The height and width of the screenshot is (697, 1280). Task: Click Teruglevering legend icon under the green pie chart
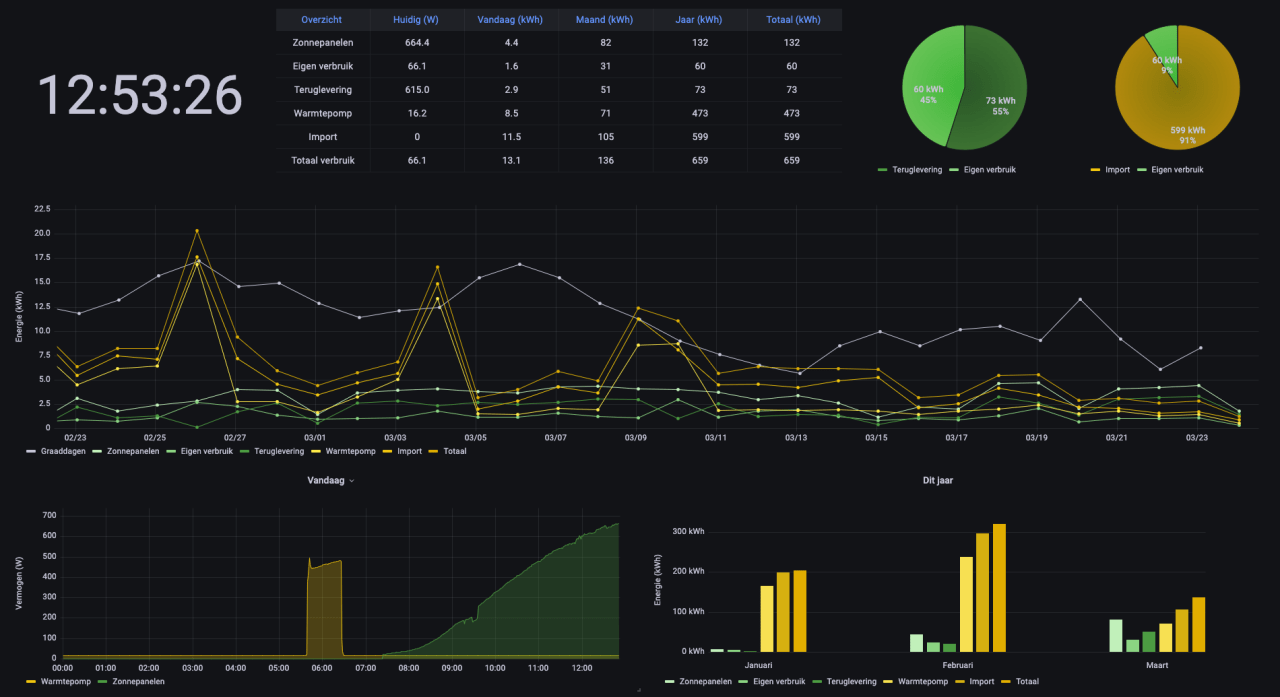[884, 170]
